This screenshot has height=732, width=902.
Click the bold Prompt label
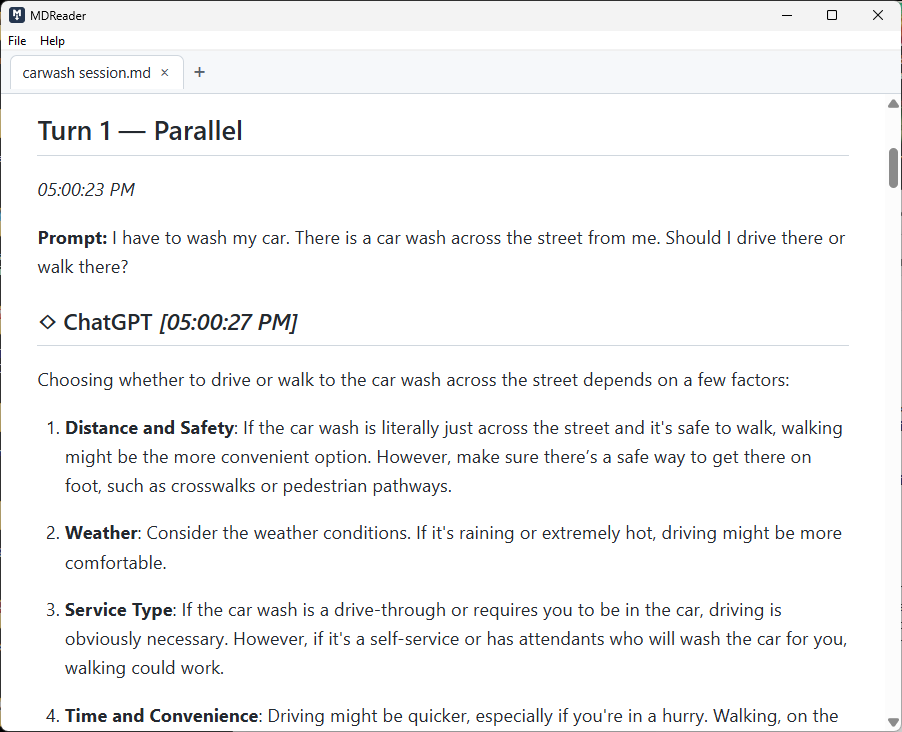coord(68,238)
